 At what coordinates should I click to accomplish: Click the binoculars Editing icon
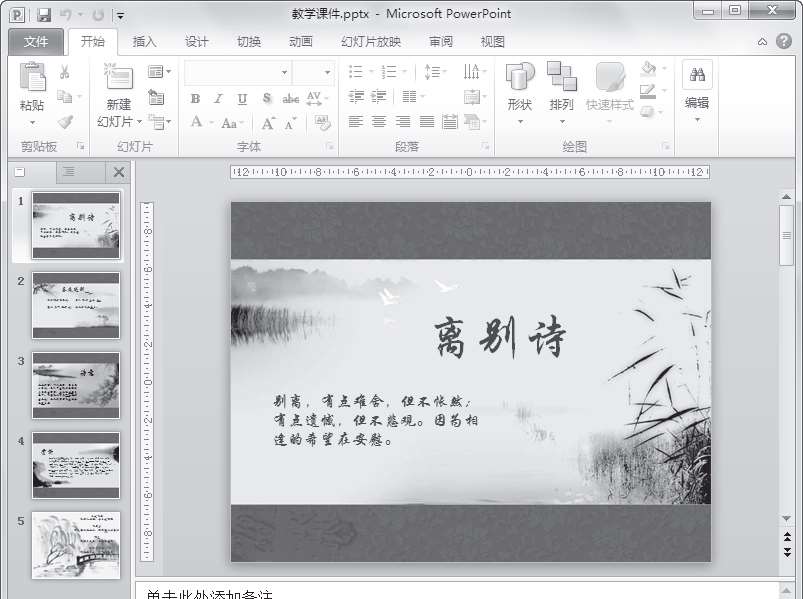[x=697, y=75]
